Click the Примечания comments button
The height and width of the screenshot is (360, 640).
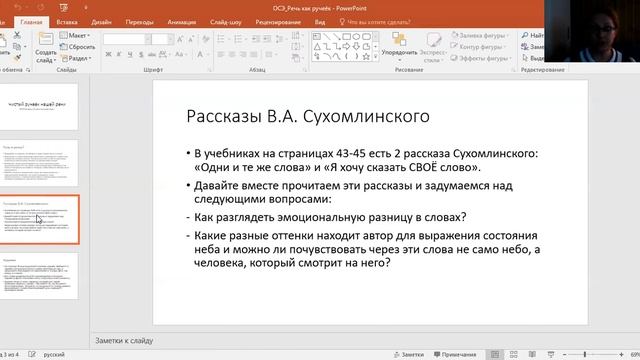455,354
